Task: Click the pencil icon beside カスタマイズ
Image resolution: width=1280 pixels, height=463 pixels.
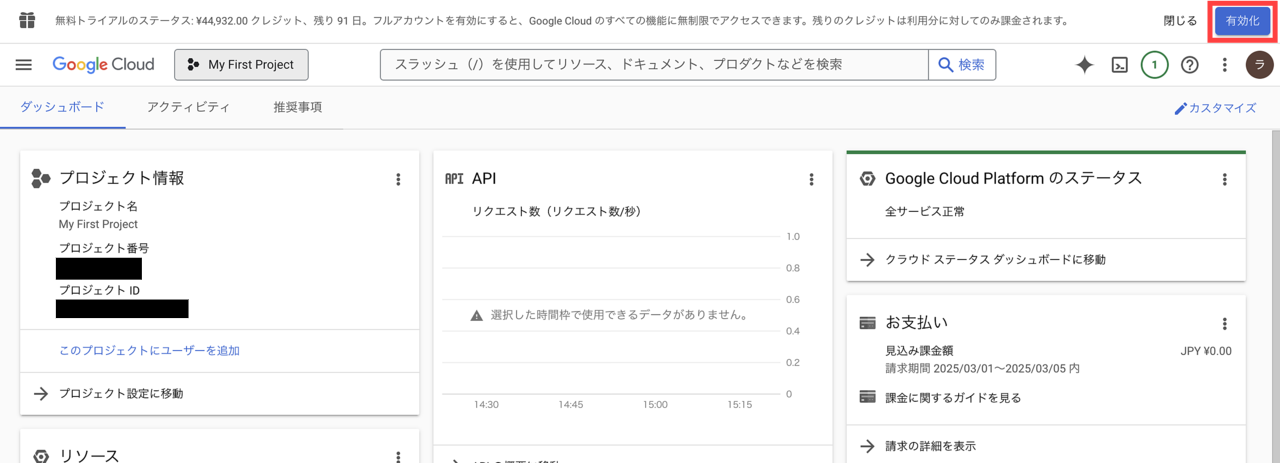Action: [1180, 108]
